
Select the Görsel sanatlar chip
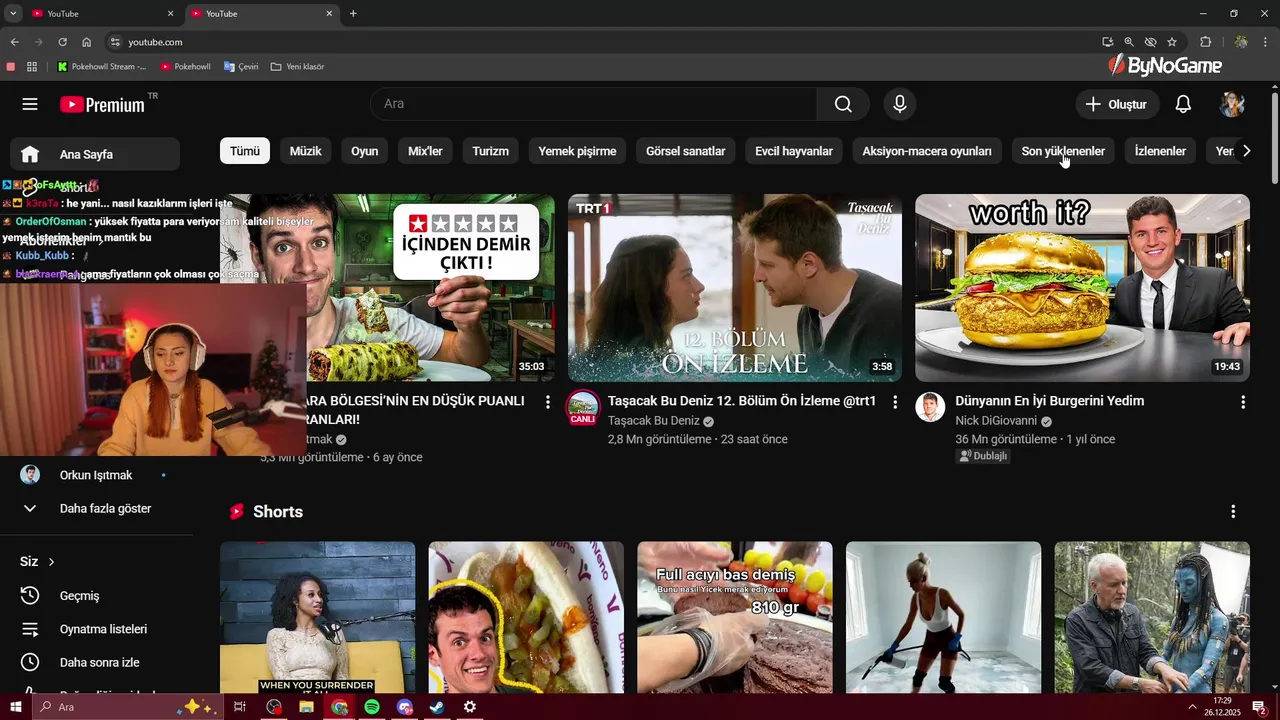point(686,151)
